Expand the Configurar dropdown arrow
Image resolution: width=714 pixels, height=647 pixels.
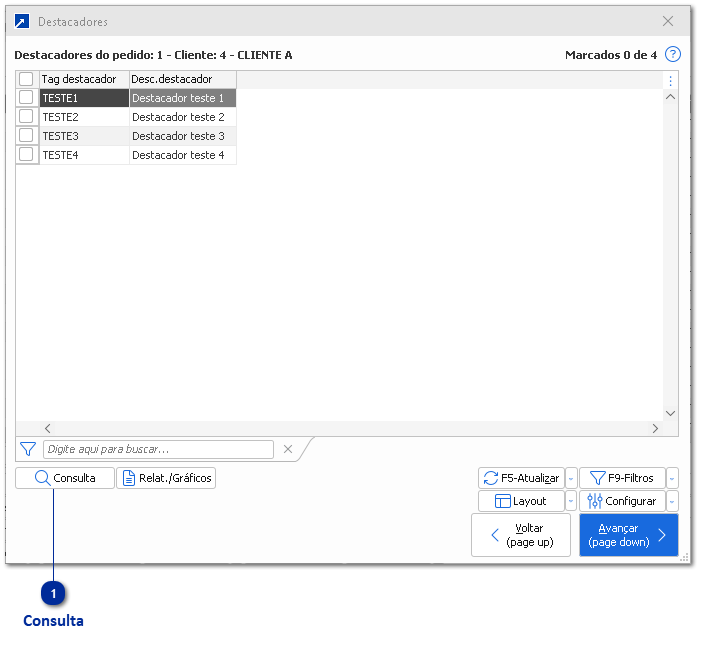(672, 501)
